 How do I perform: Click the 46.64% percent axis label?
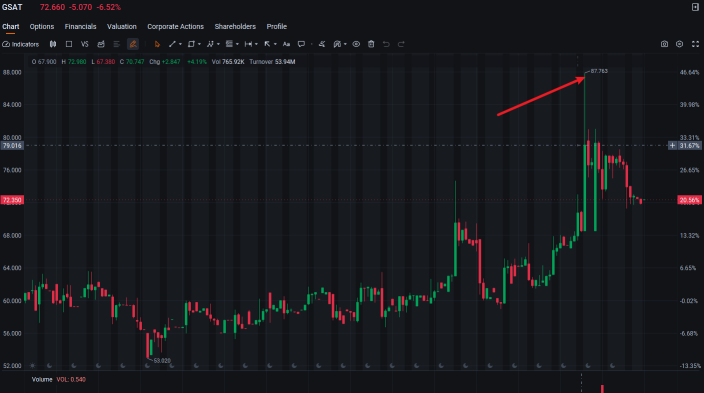pyautogui.click(x=690, y=72)
